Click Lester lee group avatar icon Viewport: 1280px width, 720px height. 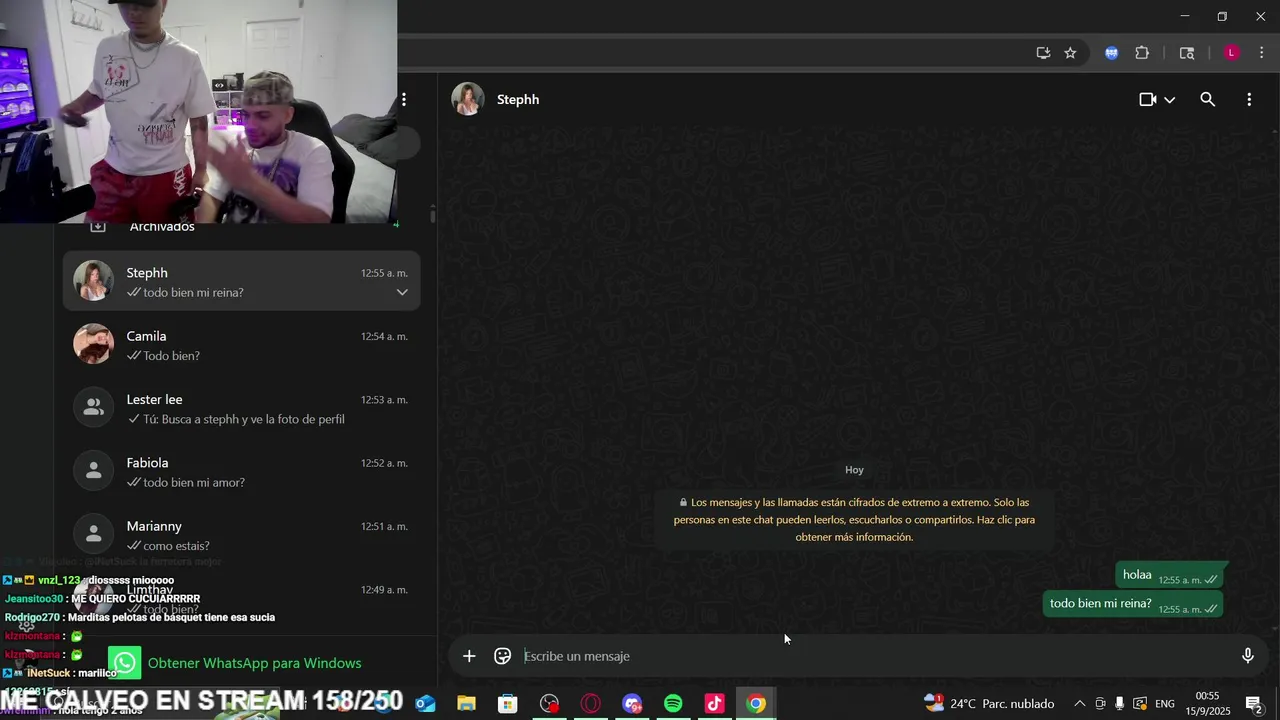93,407
